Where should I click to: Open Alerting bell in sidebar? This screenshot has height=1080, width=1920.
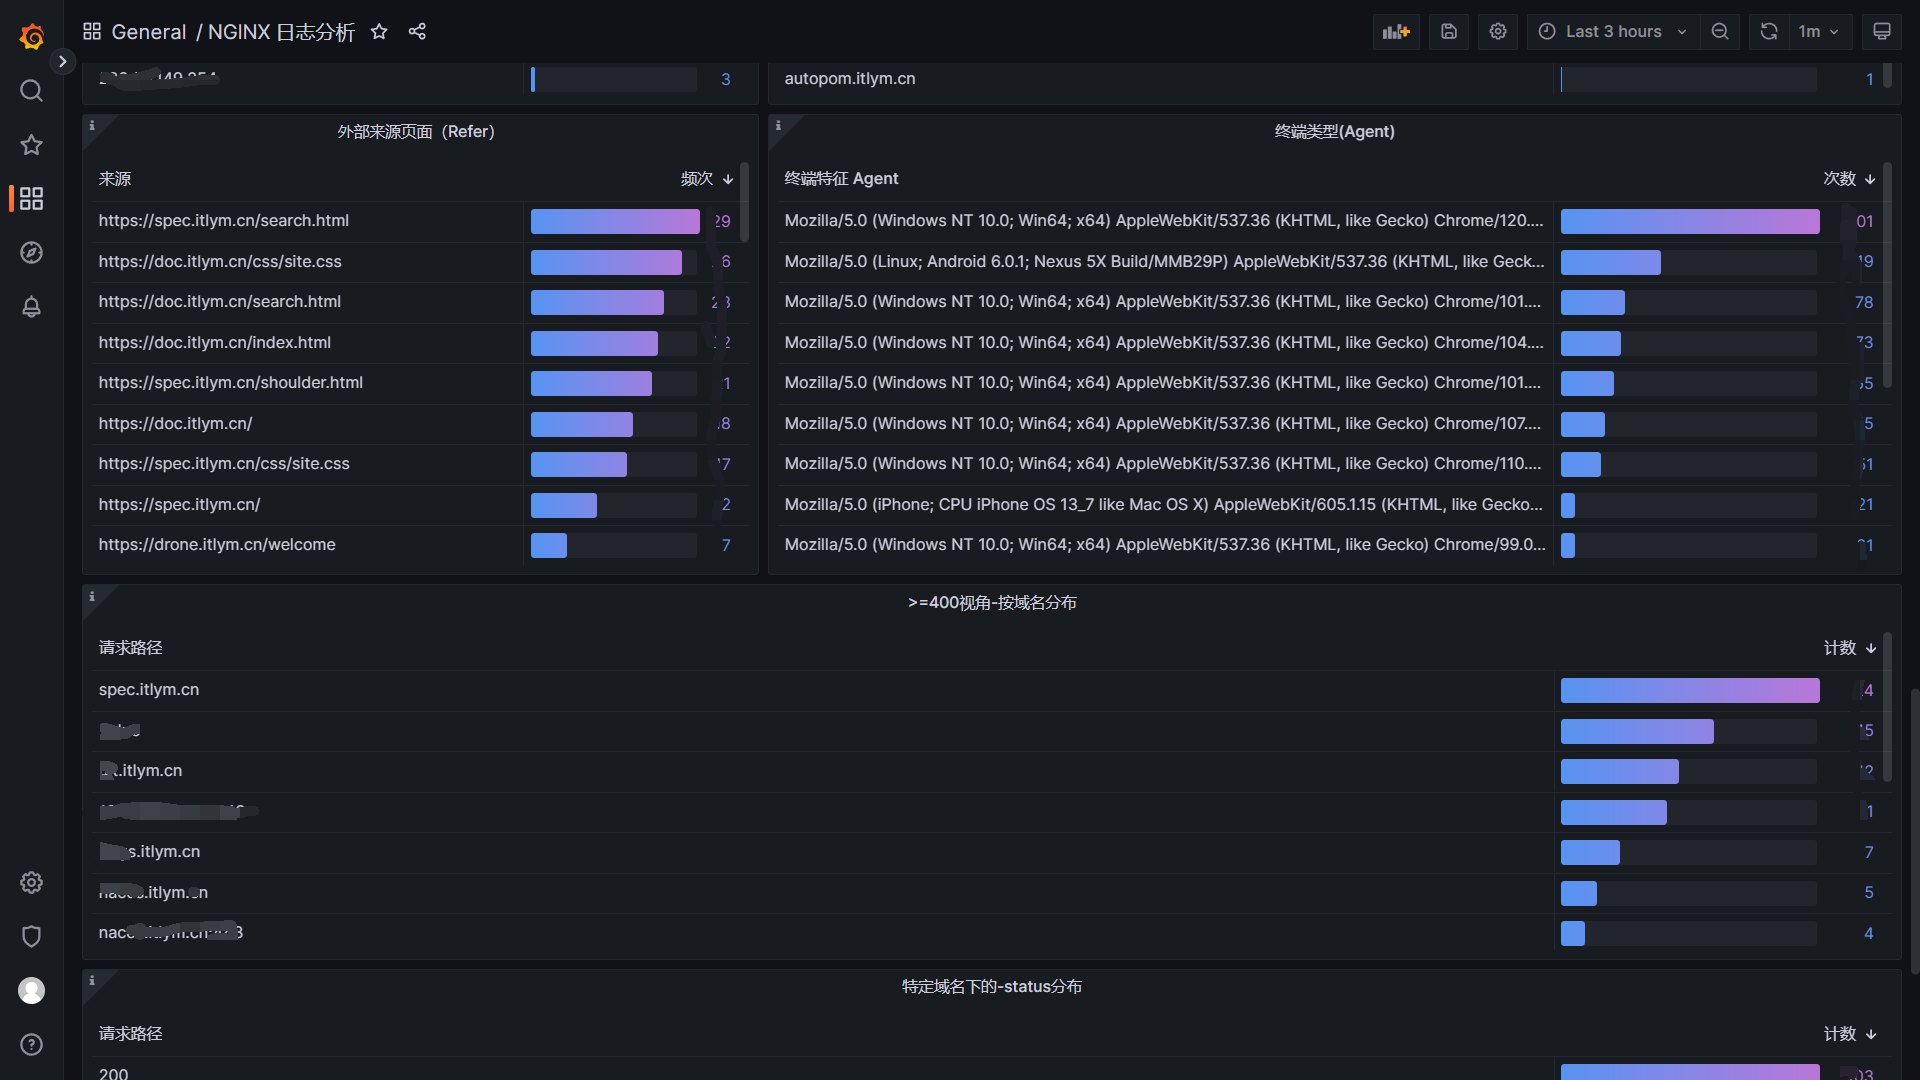pos(31,307)
